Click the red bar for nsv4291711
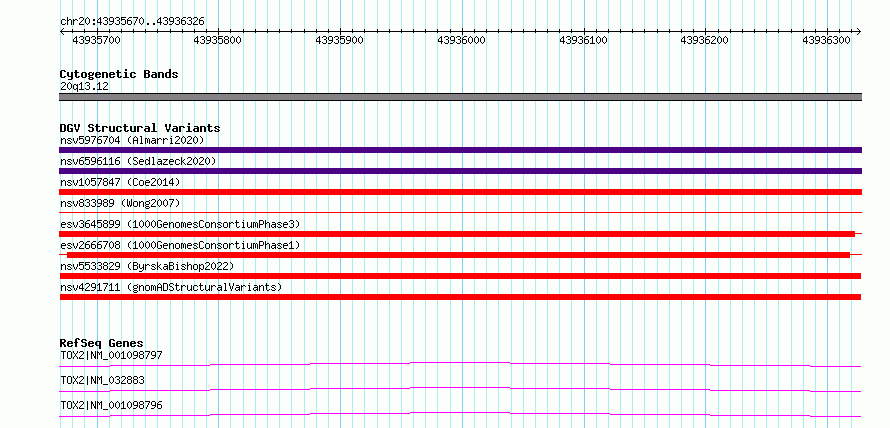The height and width of the screenshot is (428, 890). [460, 297]
